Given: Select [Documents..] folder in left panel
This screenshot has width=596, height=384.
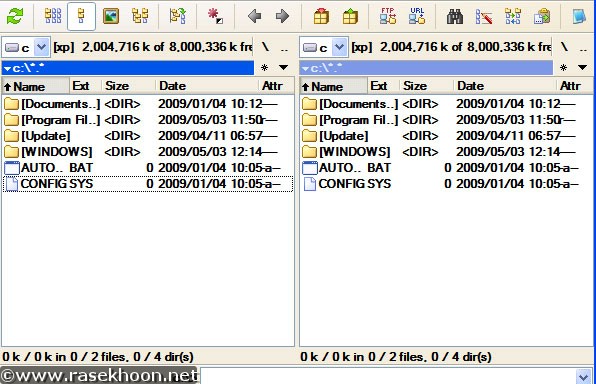Looking at the screenshot, I should (148, 104).
